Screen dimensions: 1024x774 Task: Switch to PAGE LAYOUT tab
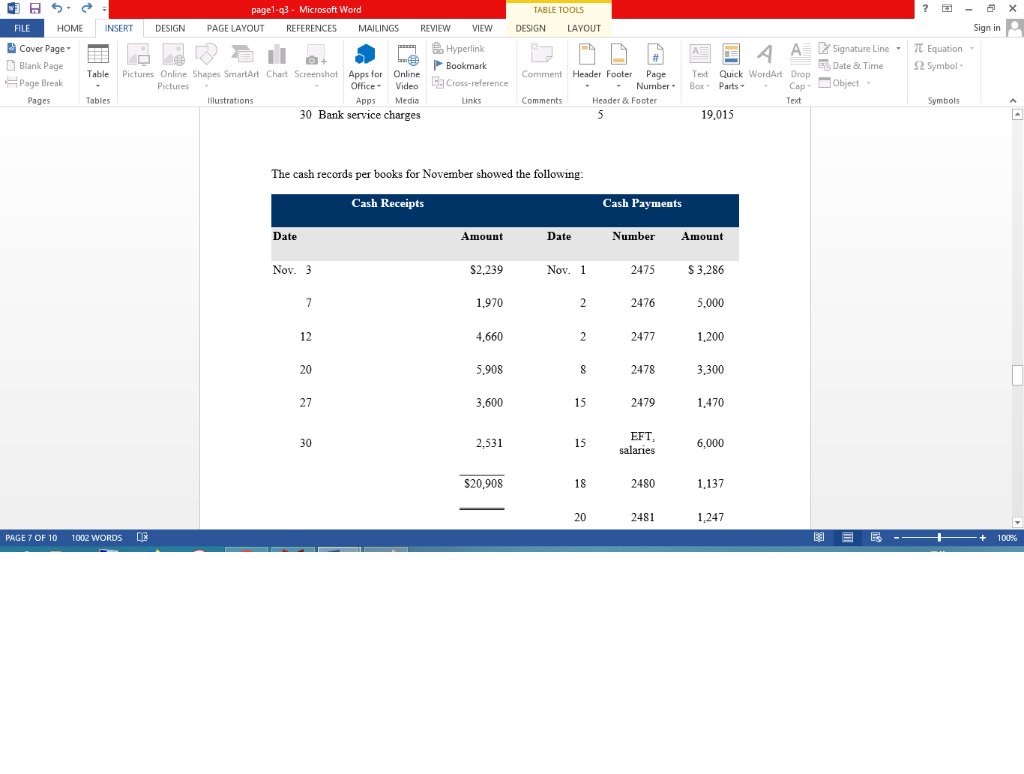(236, 28)
